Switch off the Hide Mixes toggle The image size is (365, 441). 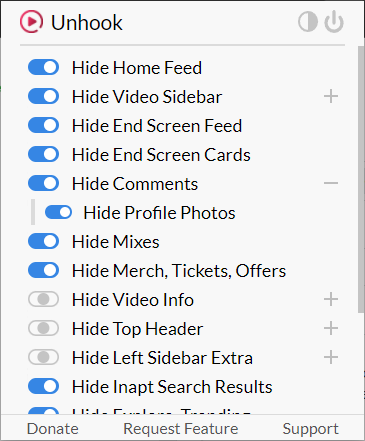click(44, 241)
